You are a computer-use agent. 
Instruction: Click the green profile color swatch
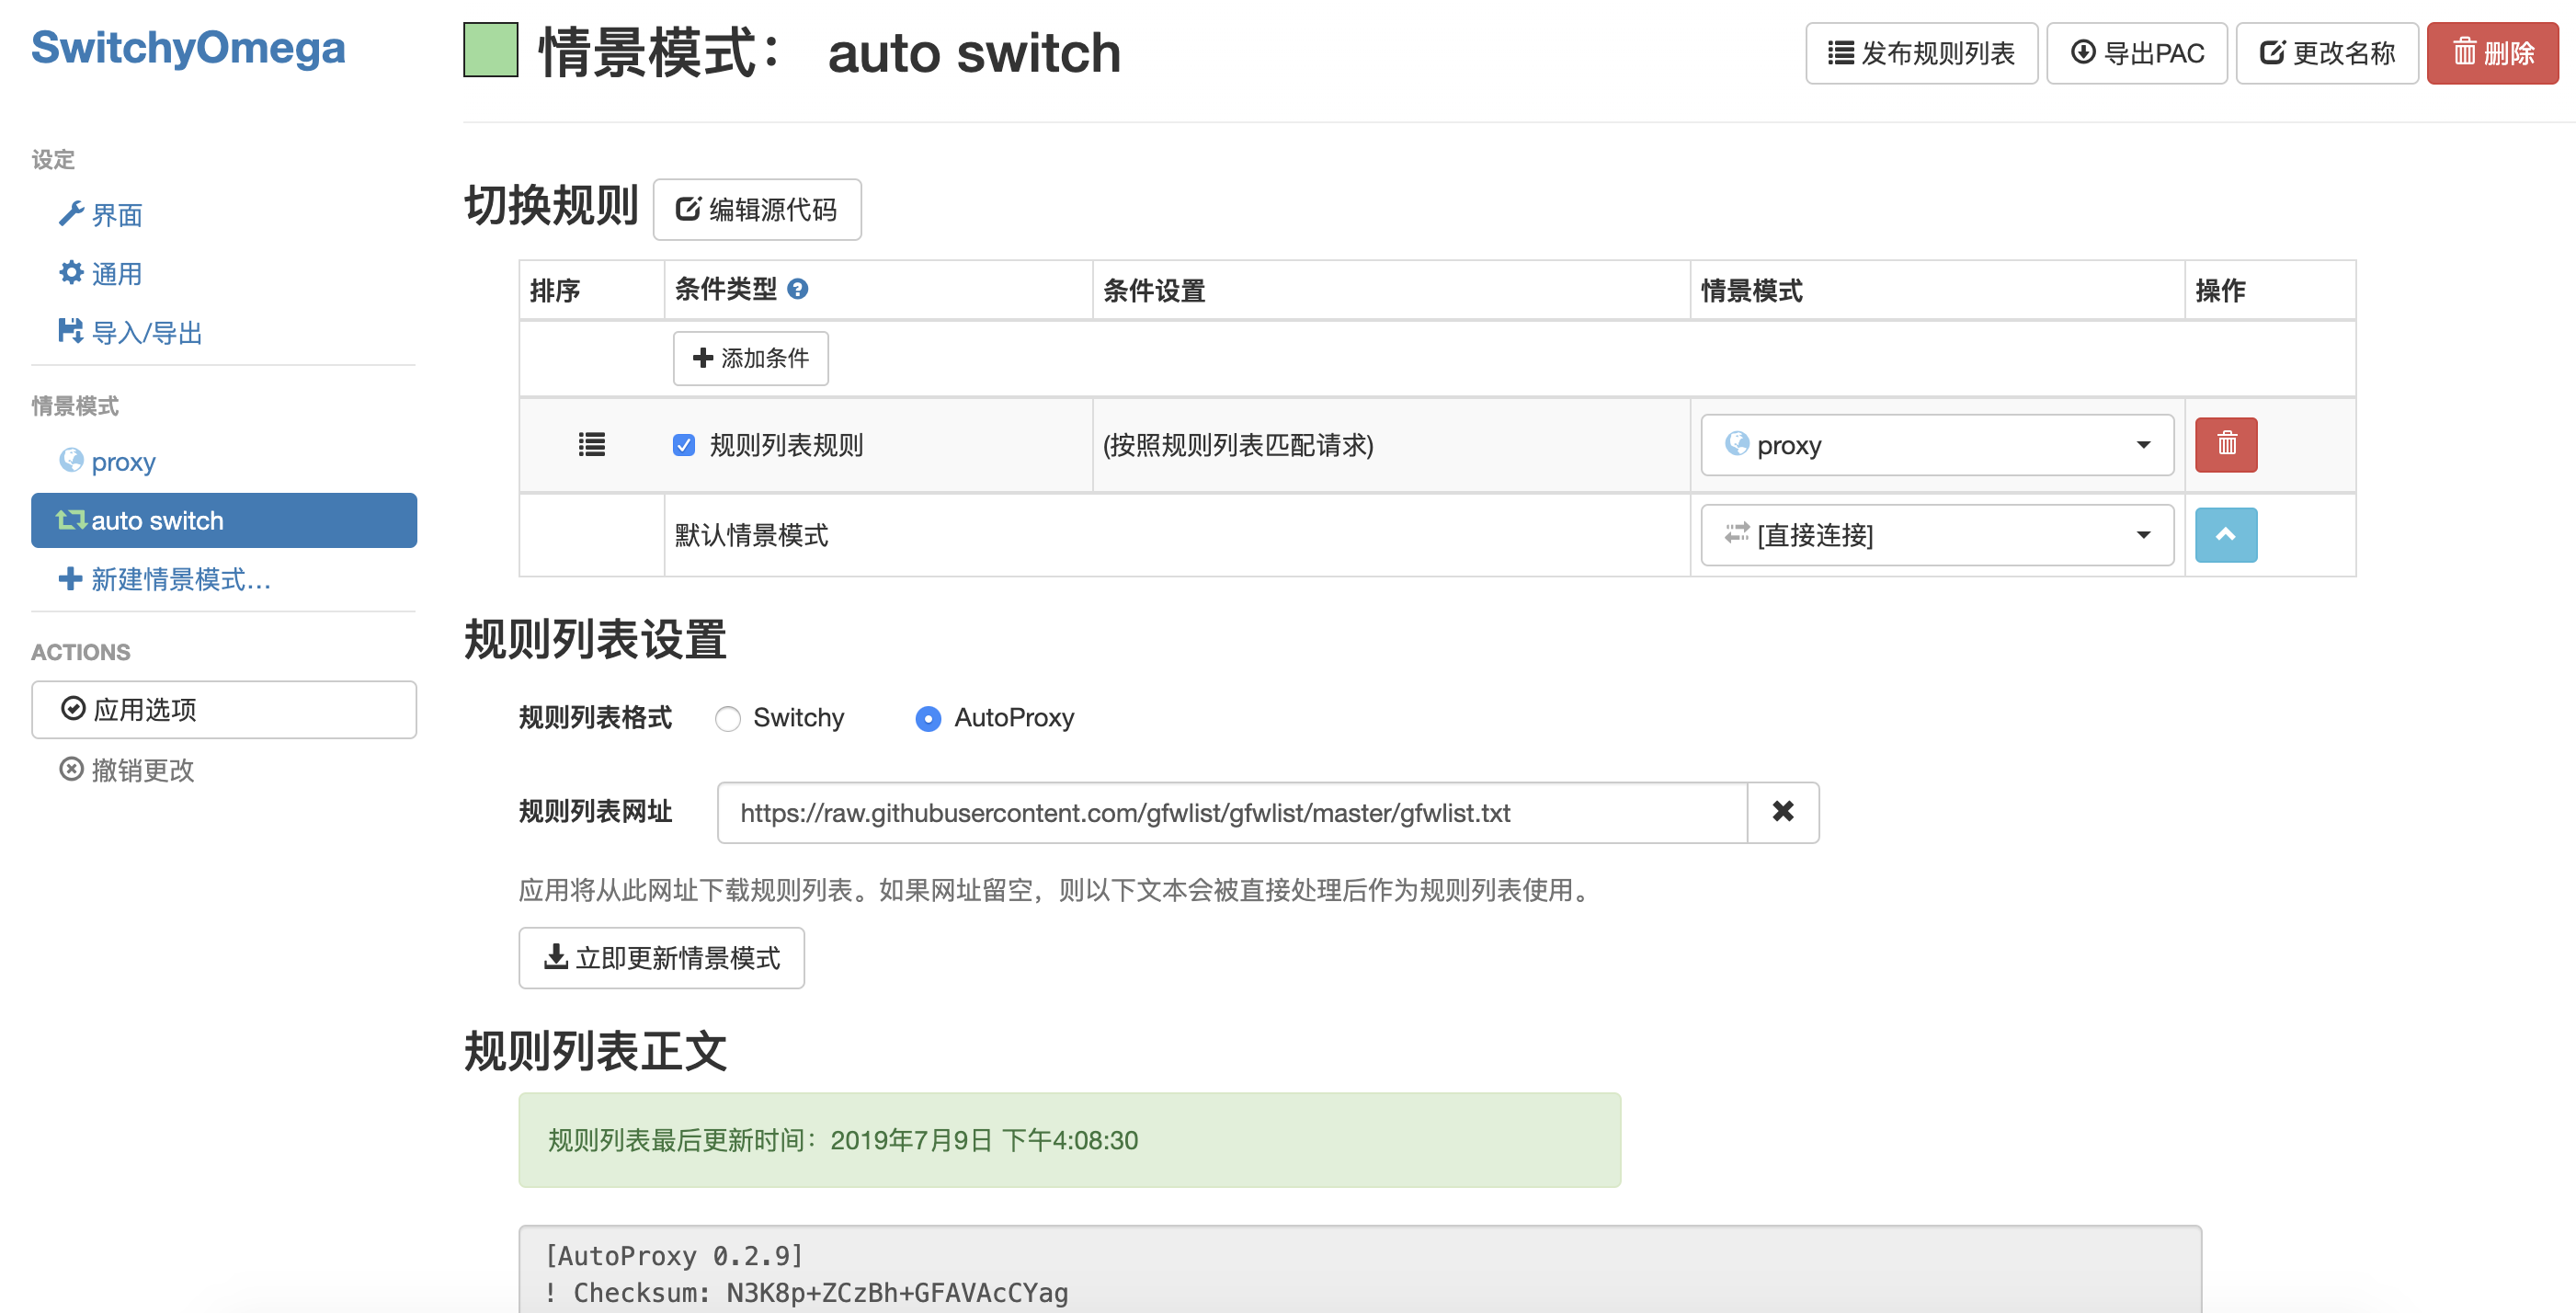click(x=490, y=50)
